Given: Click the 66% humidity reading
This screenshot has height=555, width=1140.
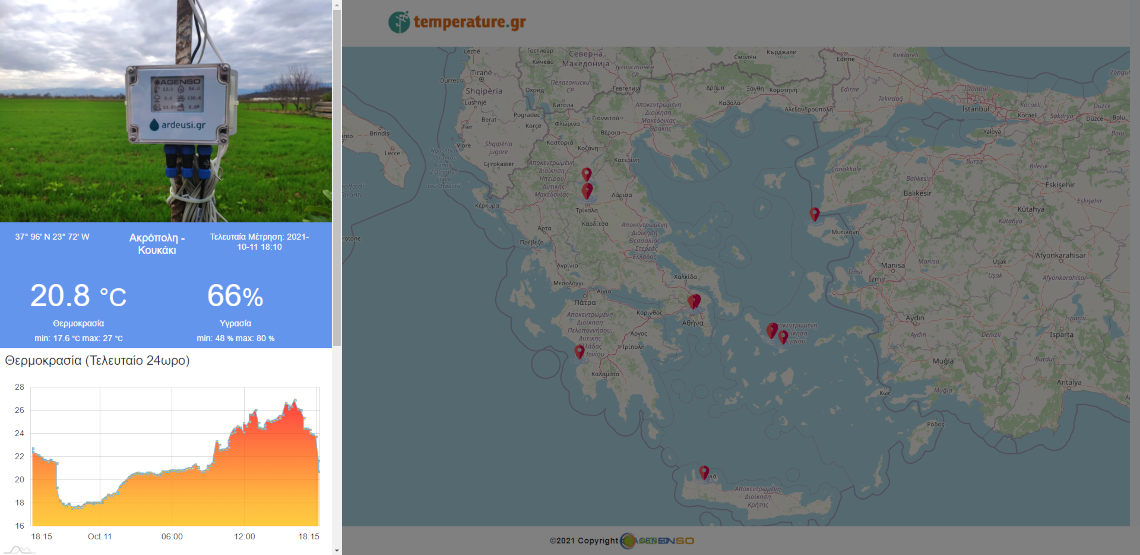Looking at the screenshot, I should click(x=235, y=296).
